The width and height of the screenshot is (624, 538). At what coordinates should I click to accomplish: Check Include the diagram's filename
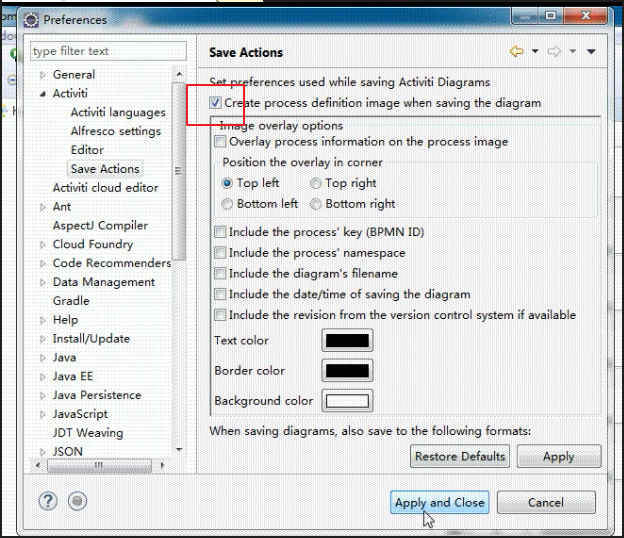click(220, 273)
